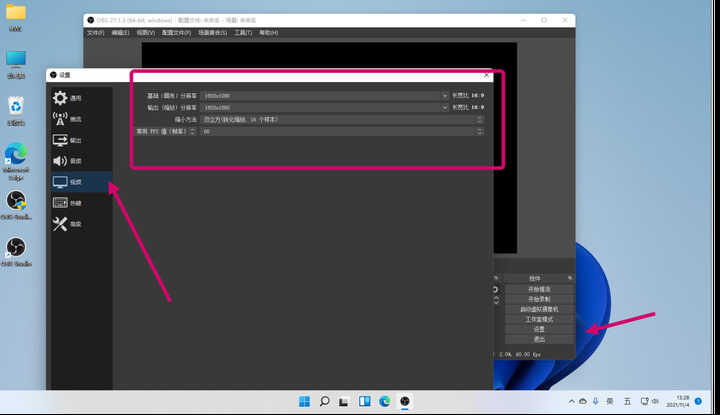
Task: Click the Start Recording button
Action: [x=539, y=299]
